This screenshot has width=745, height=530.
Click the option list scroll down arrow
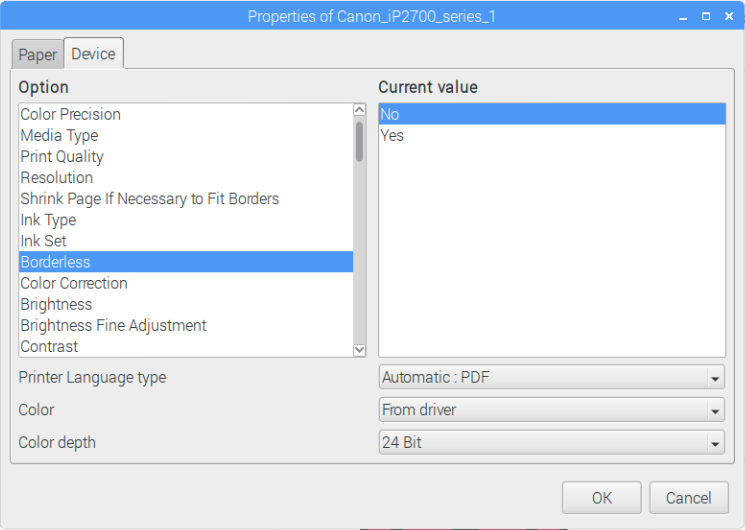tap(360, 350)
